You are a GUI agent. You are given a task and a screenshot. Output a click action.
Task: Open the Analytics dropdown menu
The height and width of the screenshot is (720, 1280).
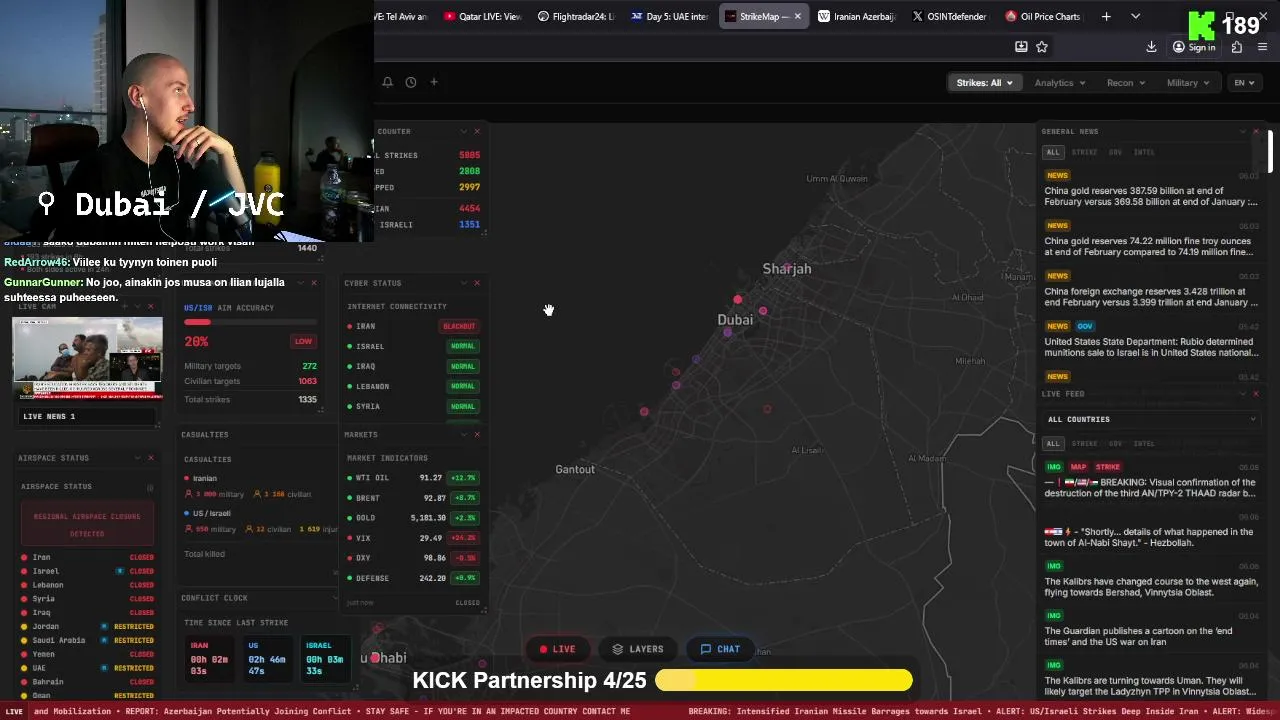click(1060, 83)
